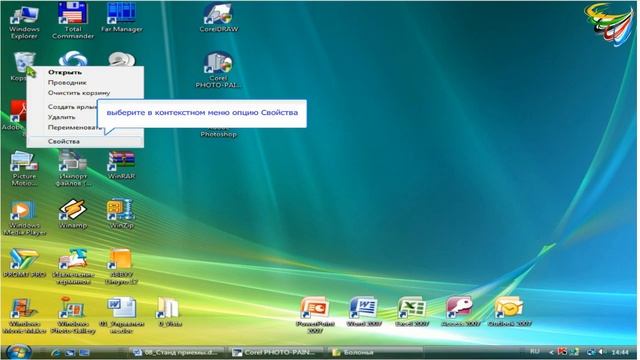Open the Windows Start menu orb
This screenshot has width=640, height=360.
pos(18,351)
